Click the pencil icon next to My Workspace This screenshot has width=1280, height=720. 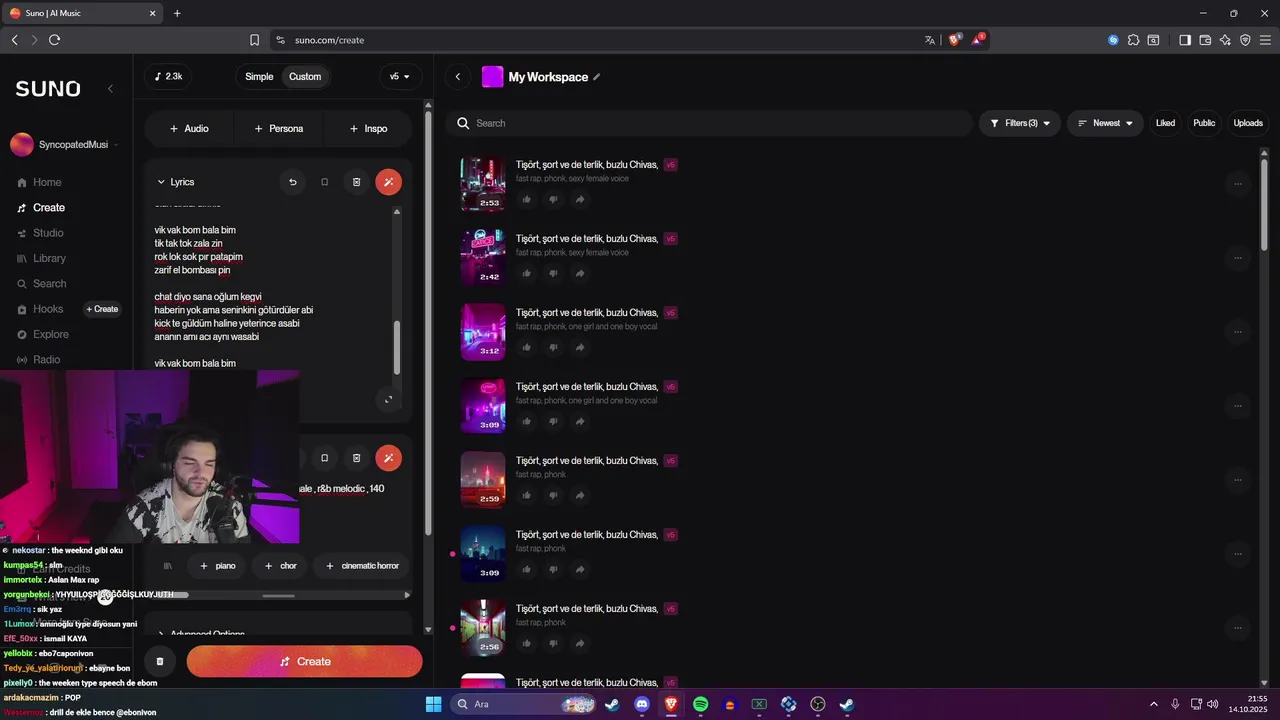click(x=597, y=77)
